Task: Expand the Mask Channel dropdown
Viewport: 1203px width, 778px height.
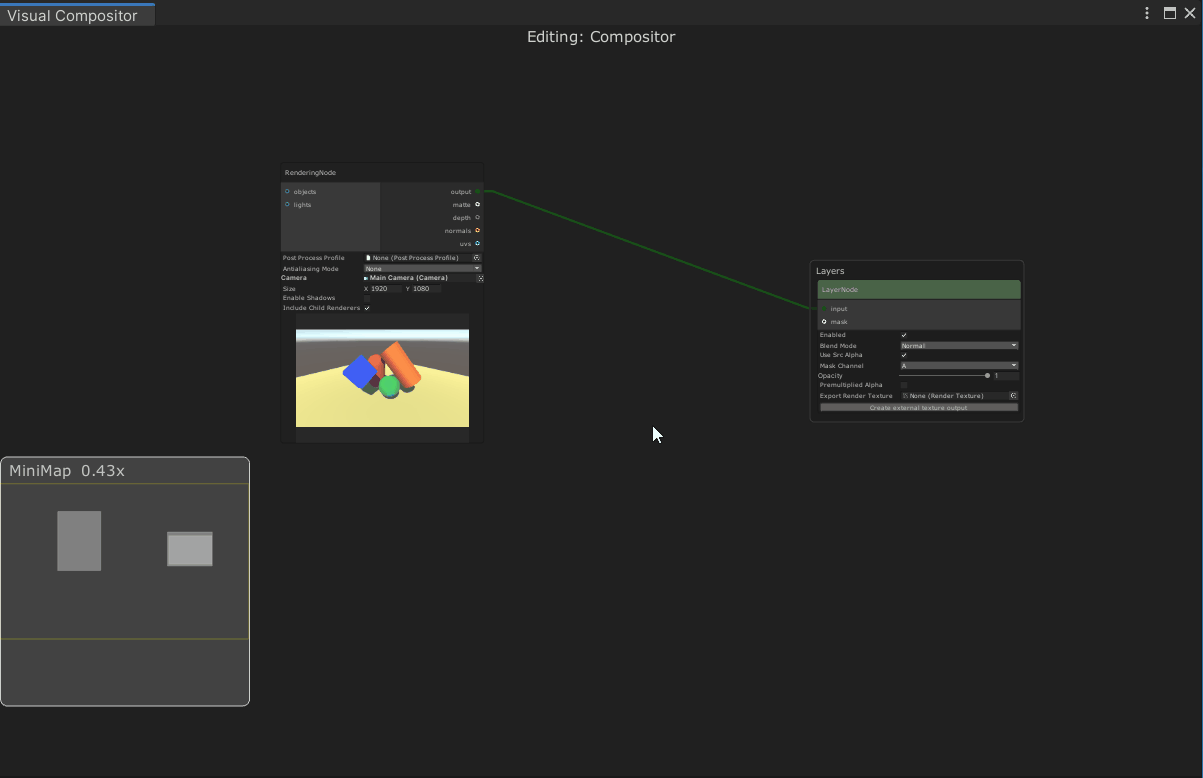Action: pyautogui.click(x=959, y=366)
